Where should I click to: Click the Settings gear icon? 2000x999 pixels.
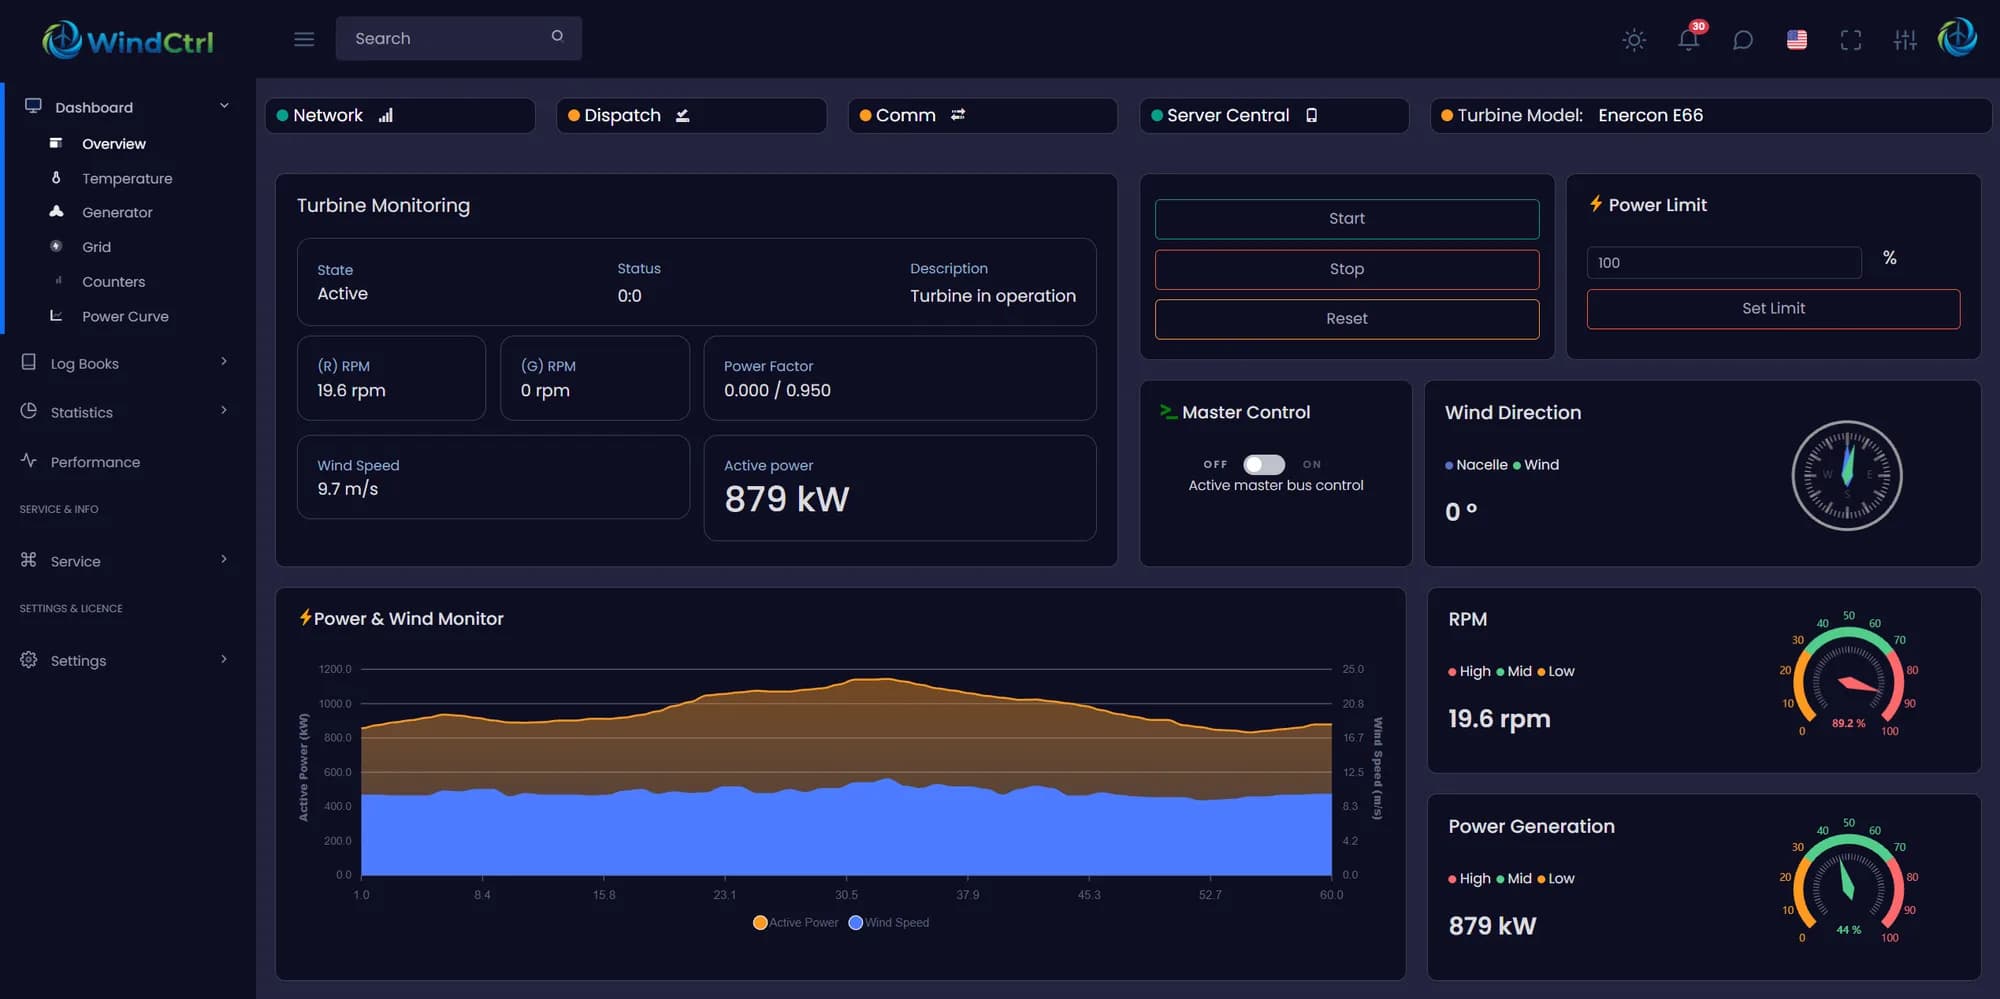(29, 659)
